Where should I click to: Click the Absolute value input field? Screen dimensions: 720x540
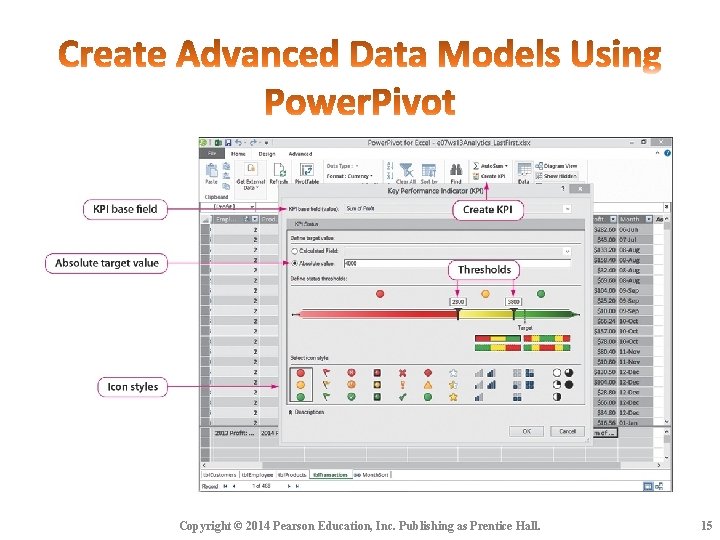coord(457,264)
